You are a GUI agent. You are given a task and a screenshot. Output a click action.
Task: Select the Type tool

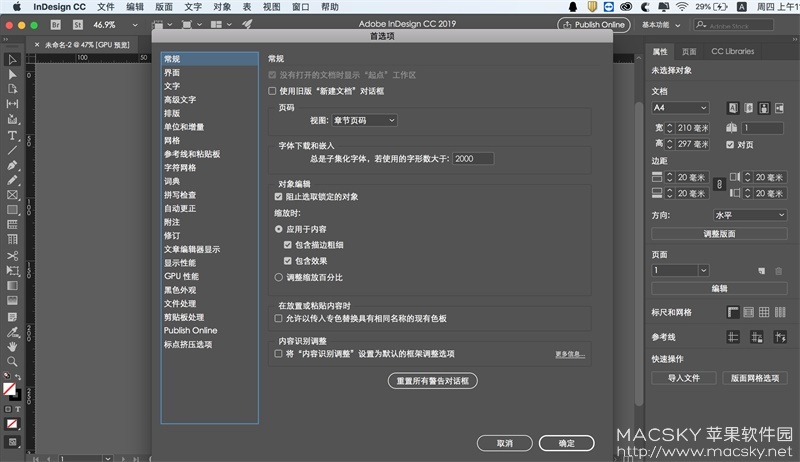coord(12,136)
